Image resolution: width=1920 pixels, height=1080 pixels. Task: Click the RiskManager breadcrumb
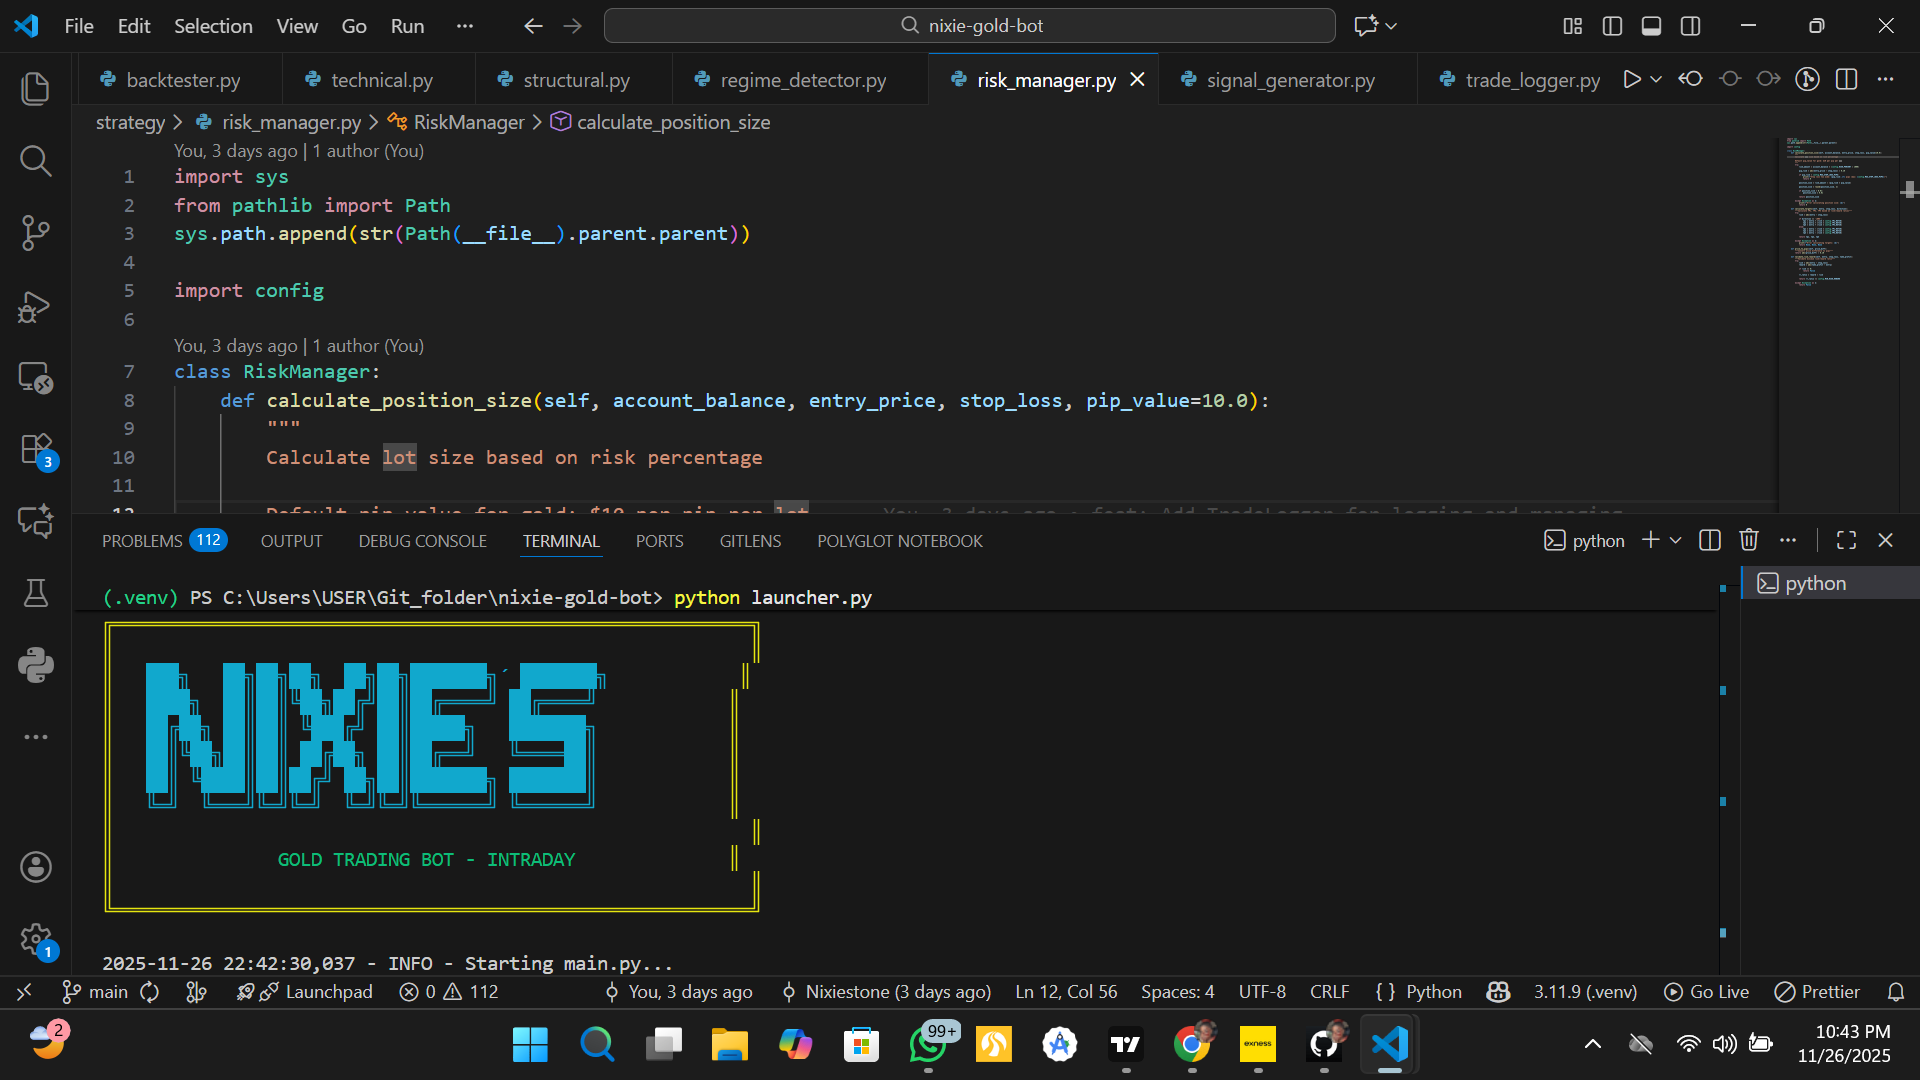coord(468,122)
